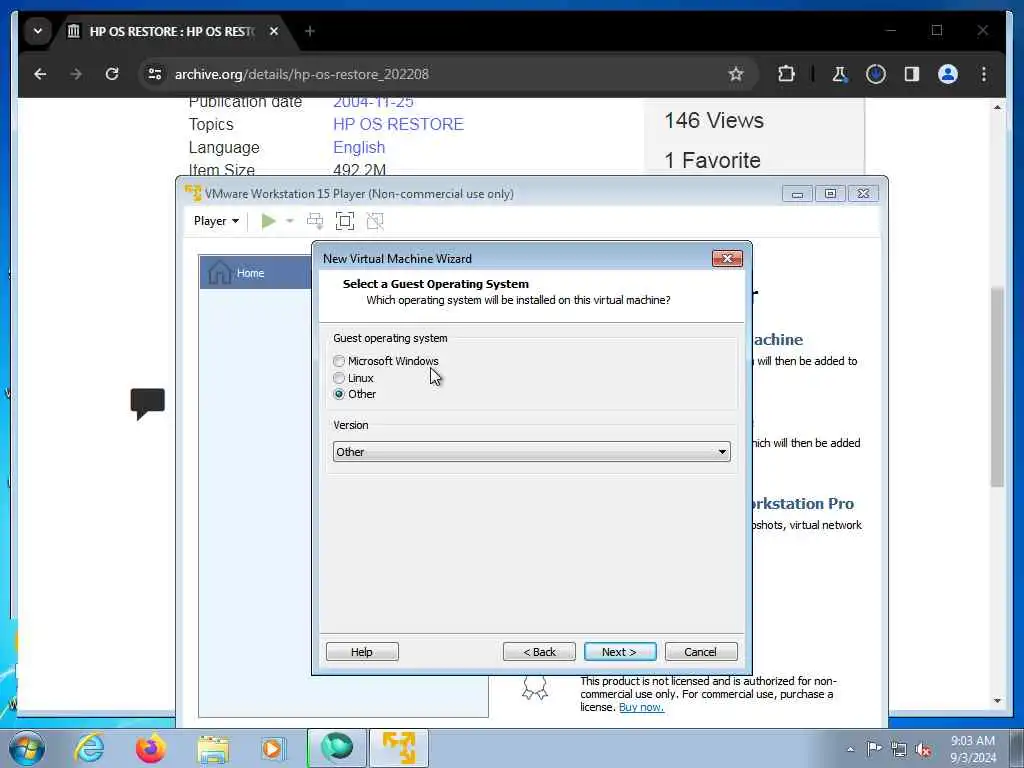The width and height of the screenshot is (1024, 768).
Task: Open the browser downloads icon
Action: click(x=876, y=74)
